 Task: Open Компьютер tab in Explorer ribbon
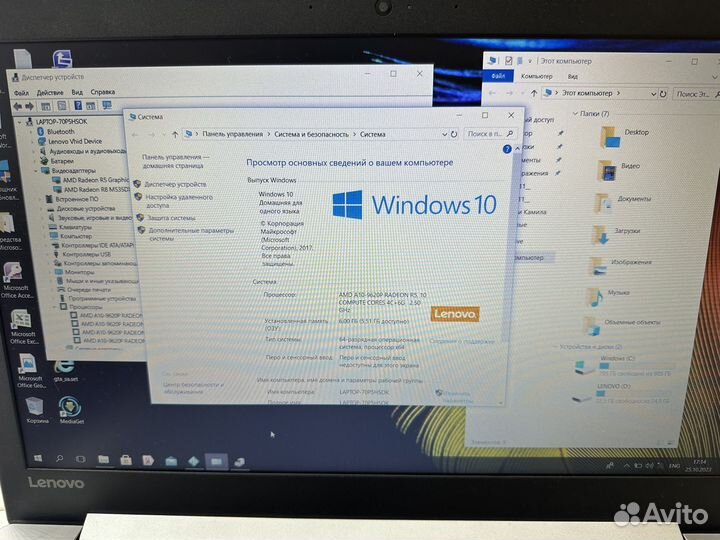coord(536,76)
